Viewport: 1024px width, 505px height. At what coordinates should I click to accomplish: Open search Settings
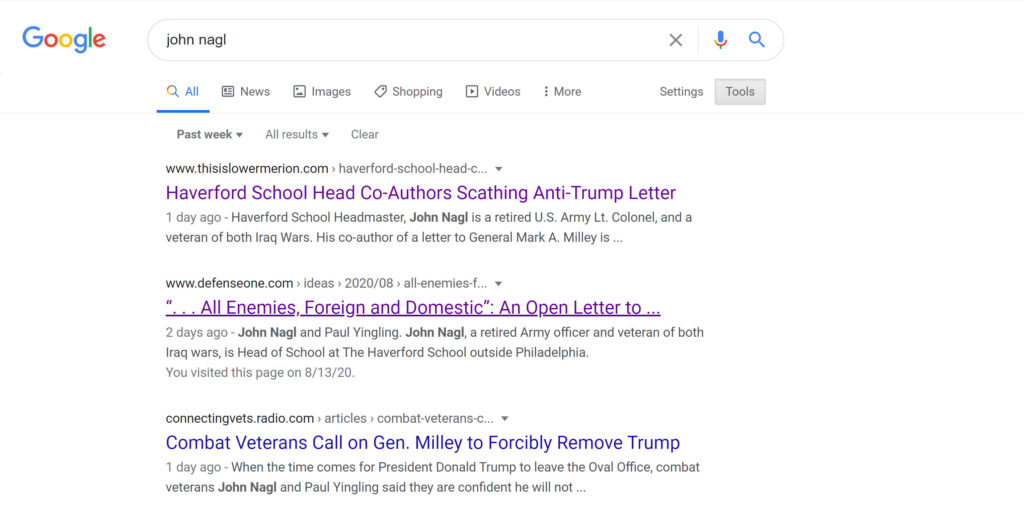[681, 91]
